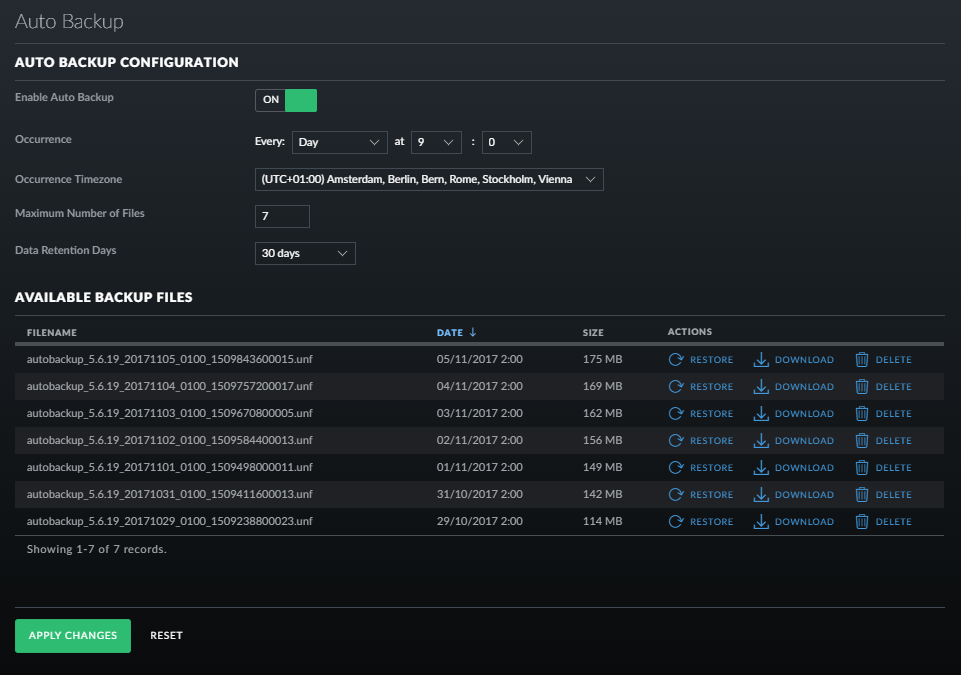Click trash icon for 03/11/2017 backup
Image resolution: width=961 pixels, height=675 pixels.
[862, 414]
